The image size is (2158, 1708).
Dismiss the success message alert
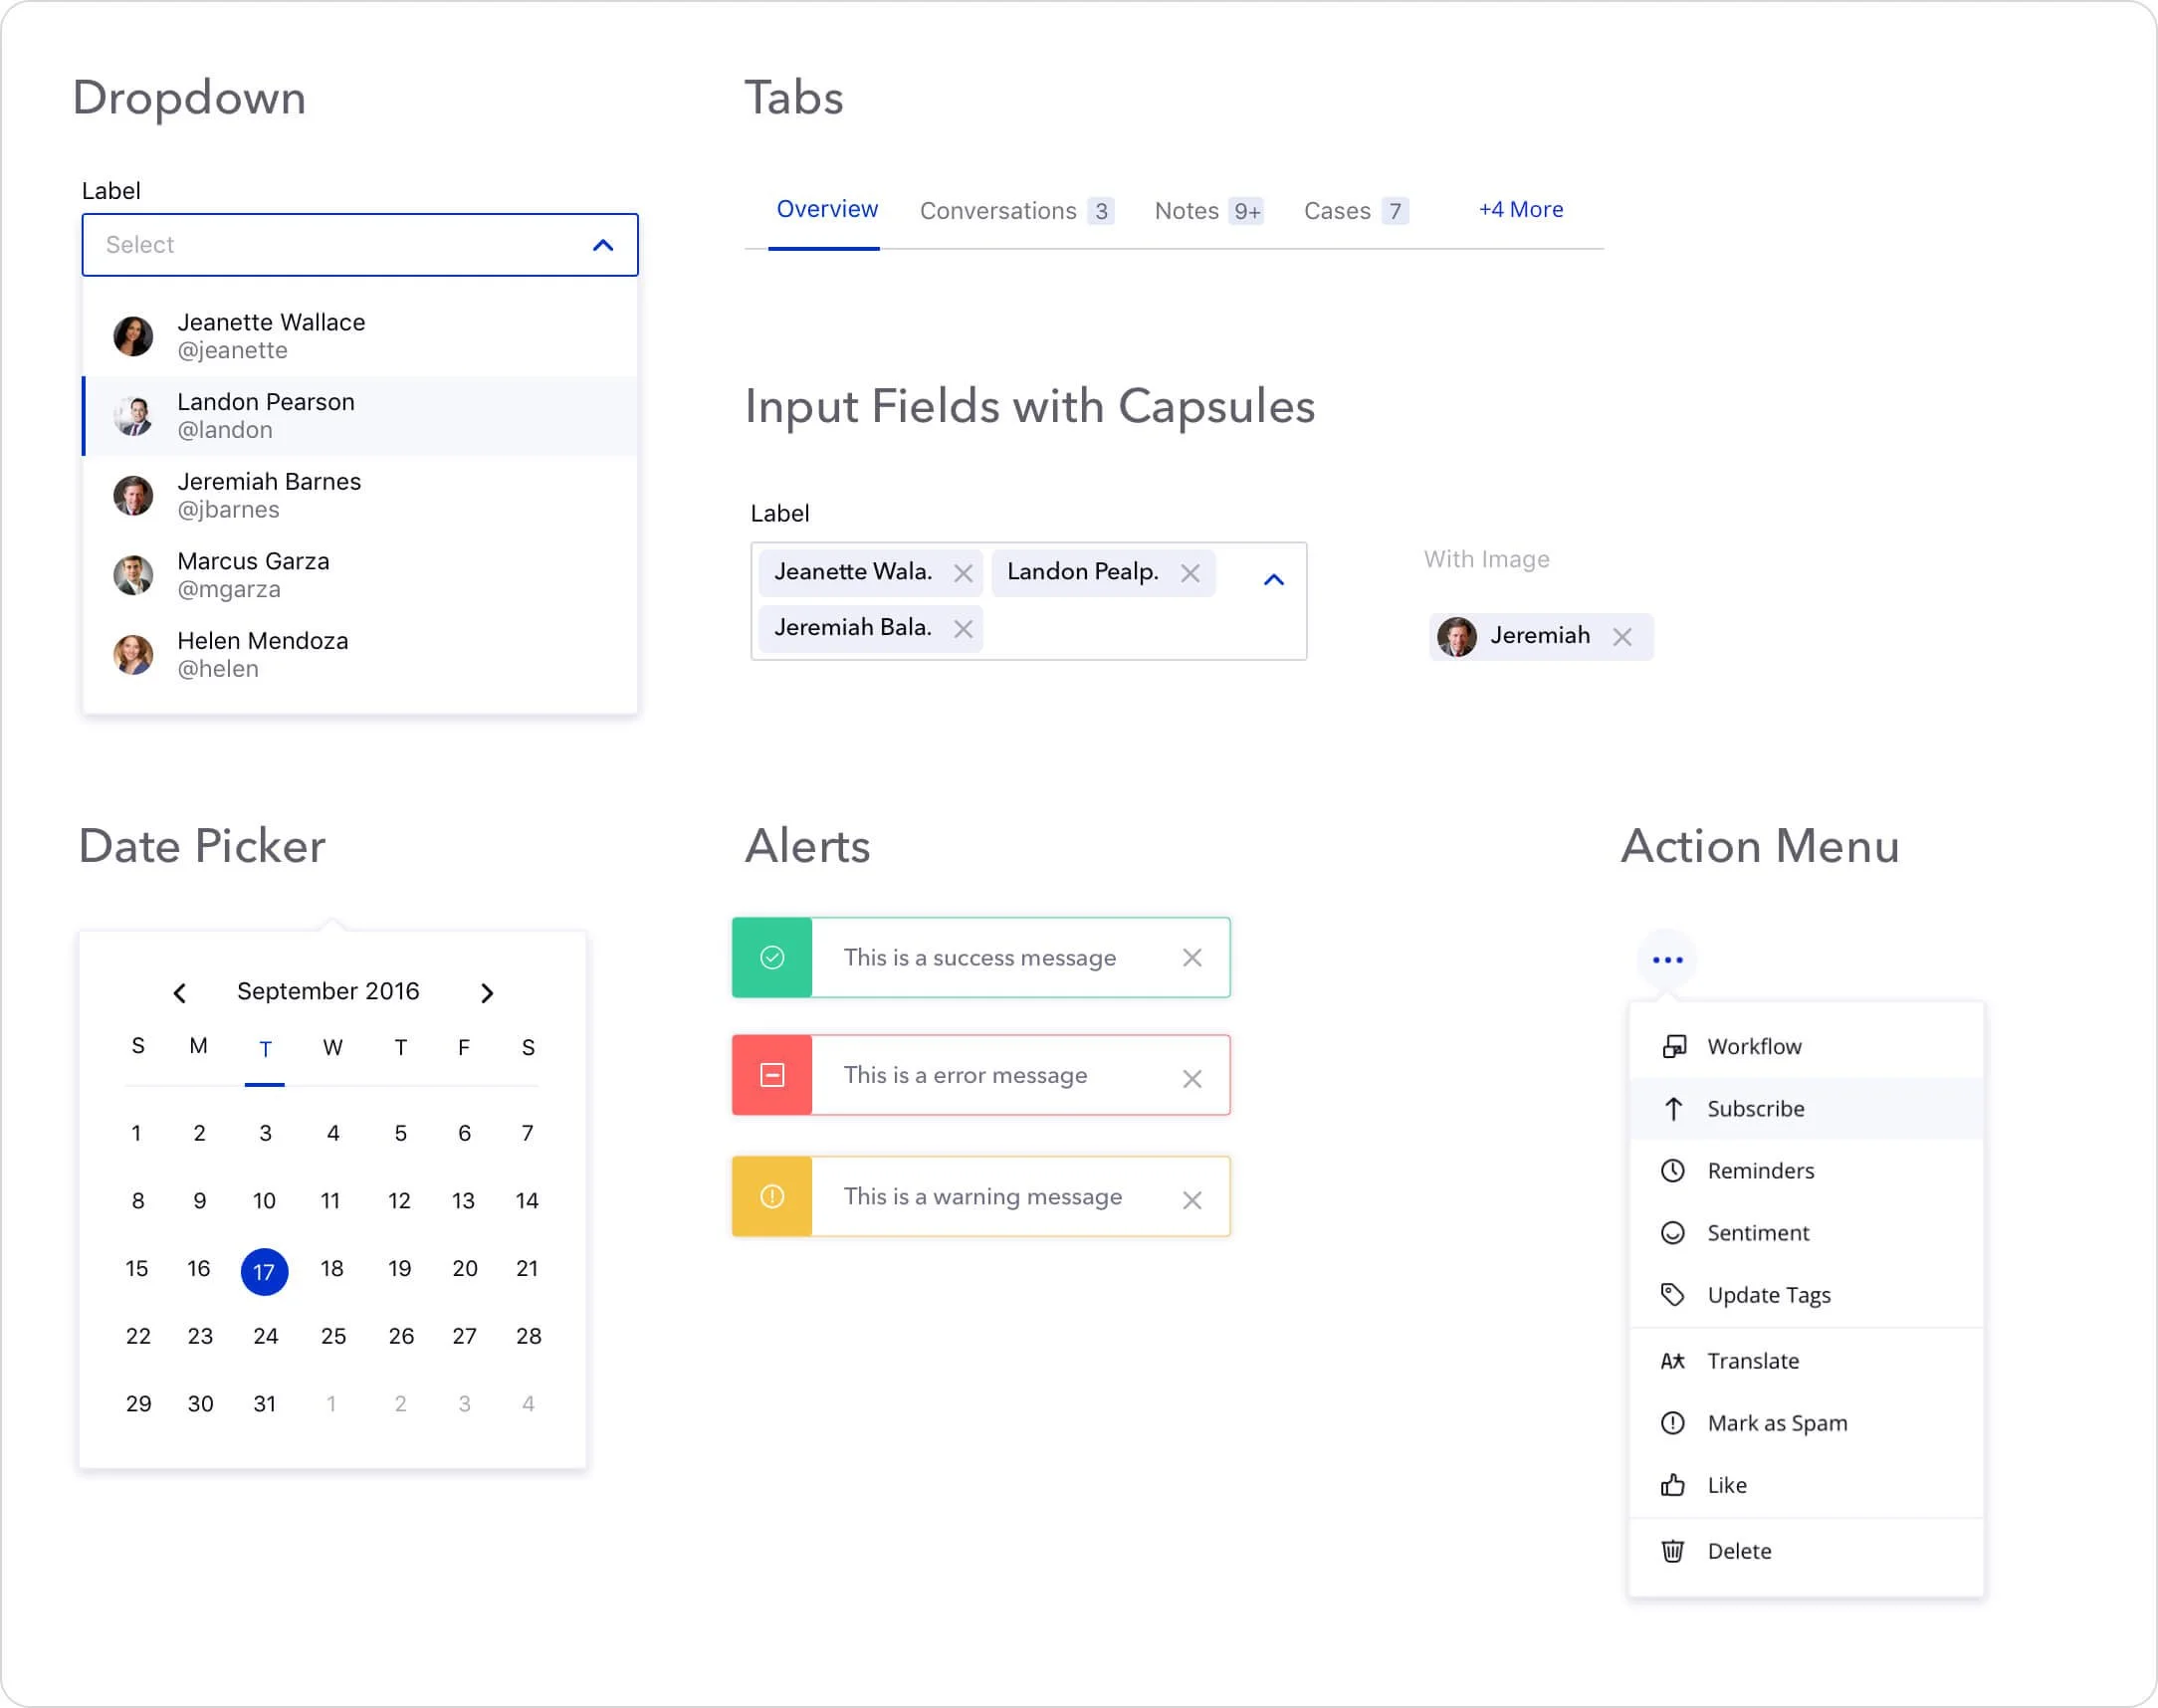coord(1192,957)
